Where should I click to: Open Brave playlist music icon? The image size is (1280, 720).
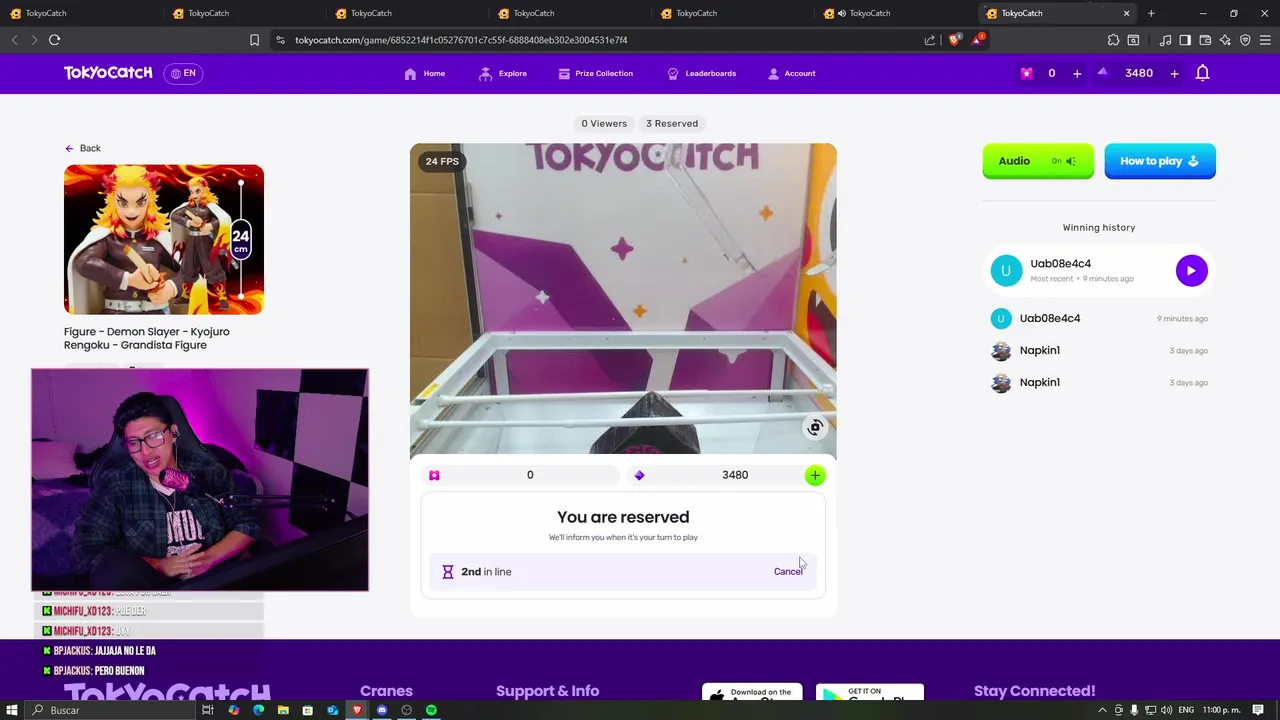[1165, 40]
